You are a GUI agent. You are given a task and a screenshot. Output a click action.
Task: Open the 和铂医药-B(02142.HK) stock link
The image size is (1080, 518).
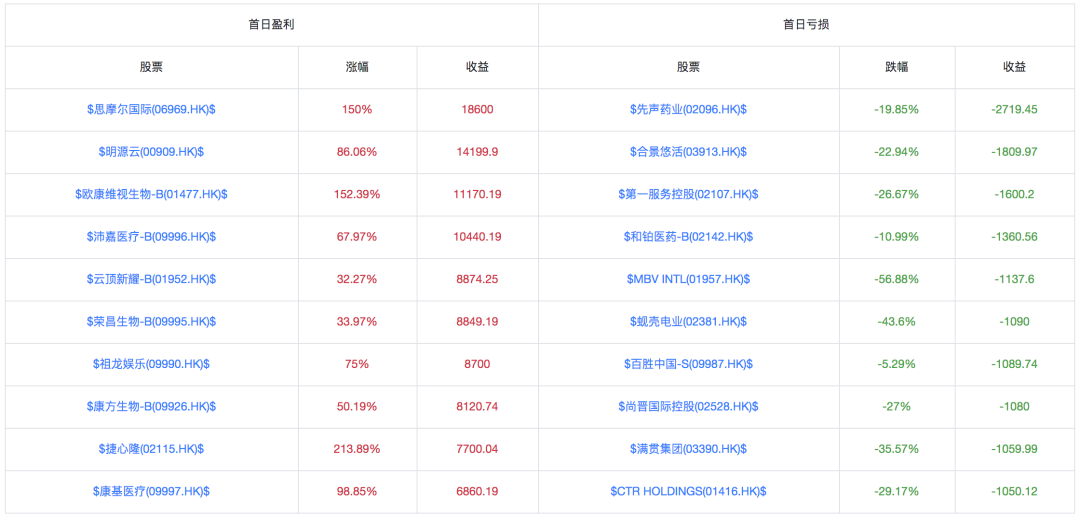click(x=689, y=236)
